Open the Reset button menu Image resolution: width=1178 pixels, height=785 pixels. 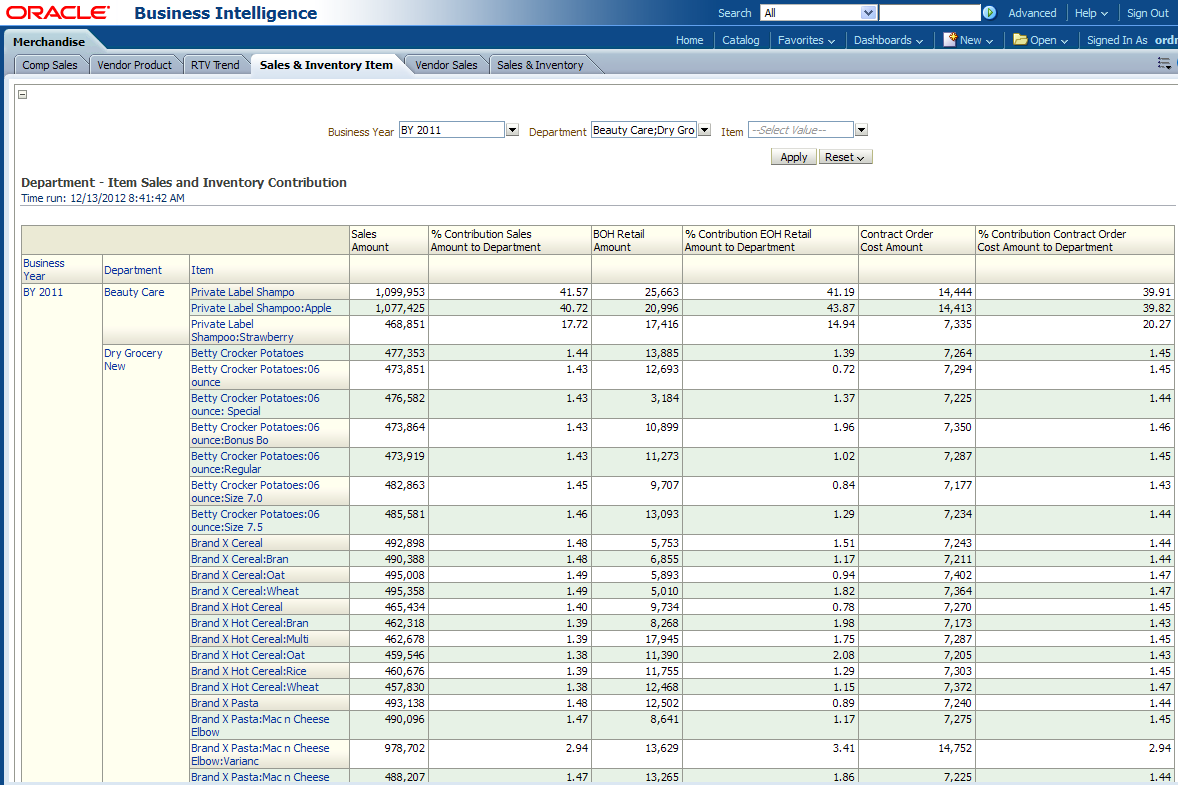(x=845, y=157)
